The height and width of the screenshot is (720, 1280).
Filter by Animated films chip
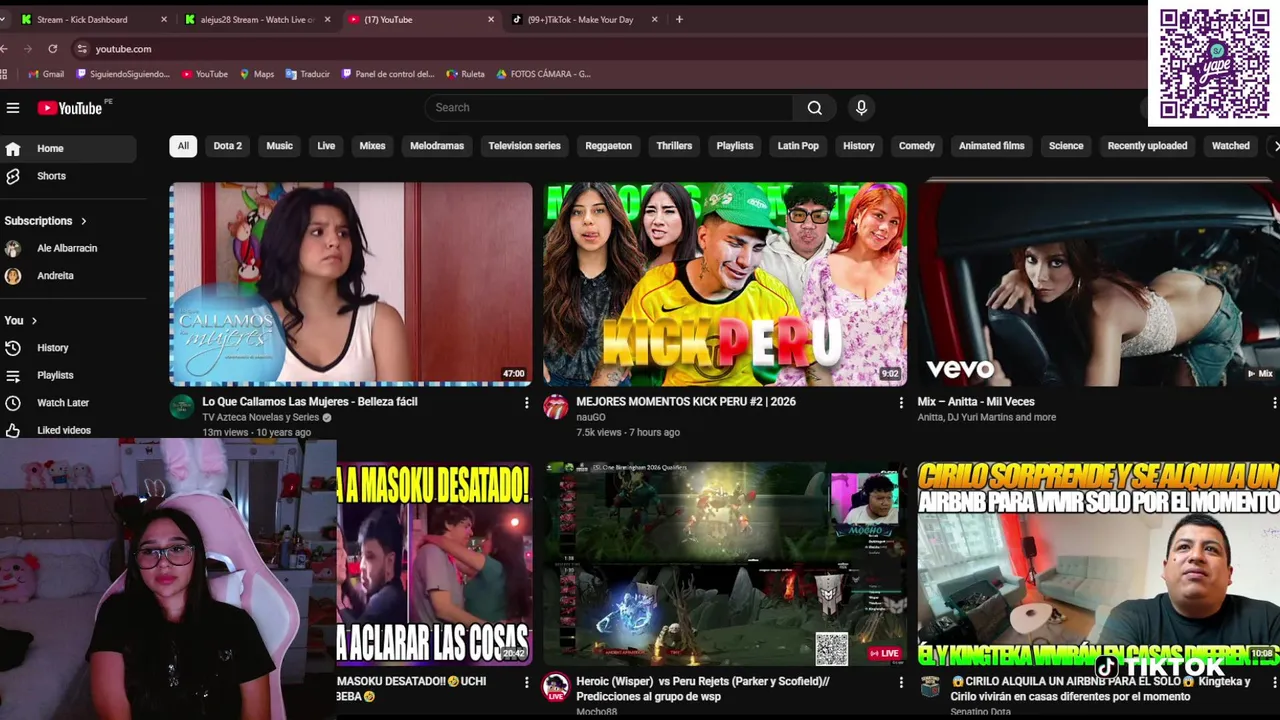991,146
